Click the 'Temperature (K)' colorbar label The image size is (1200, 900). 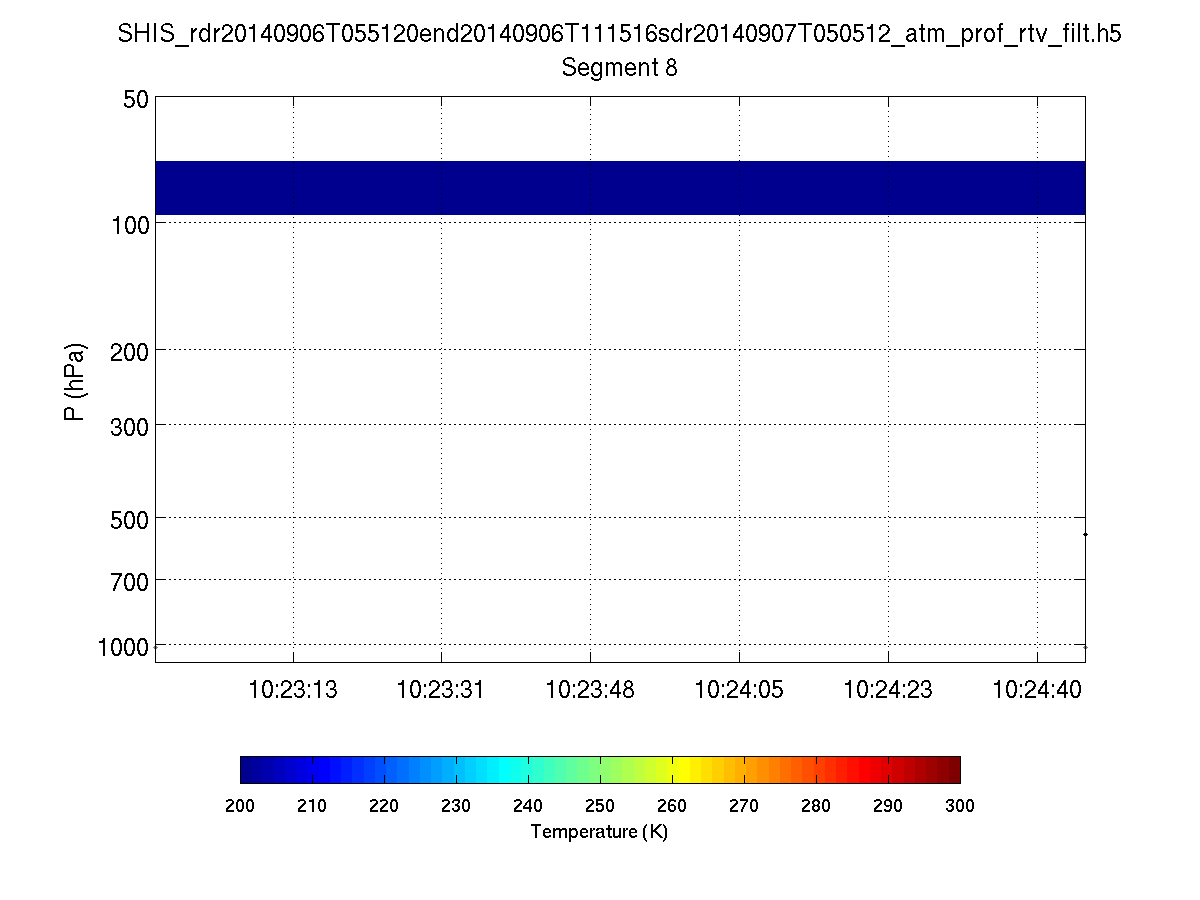click(599, 832)
